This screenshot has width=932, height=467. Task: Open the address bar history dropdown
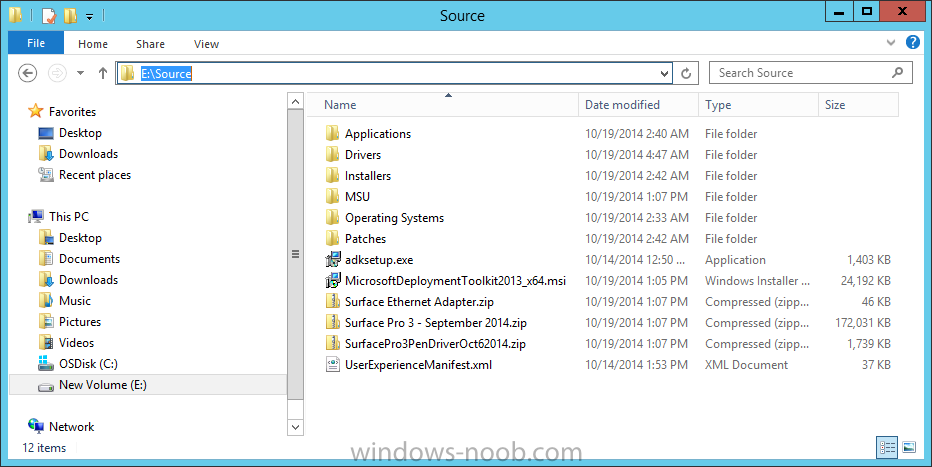point(664,74)
